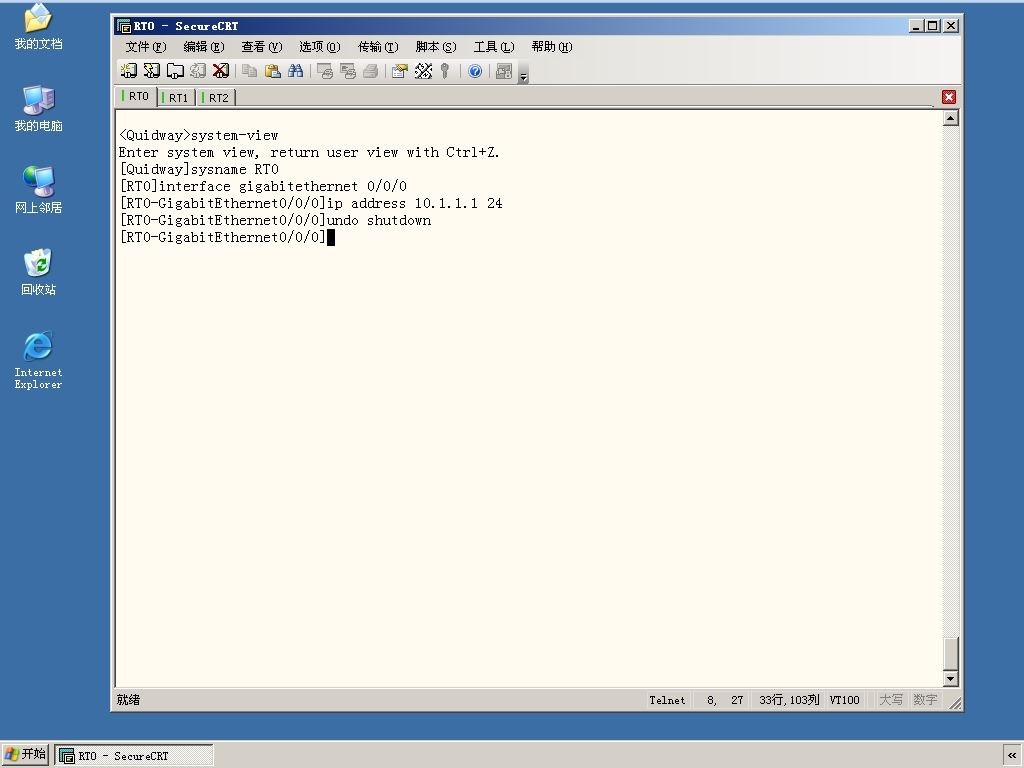This screenshot has width=1024, height=768.
Task: Expand system tray chevron
Action: 1012,756
